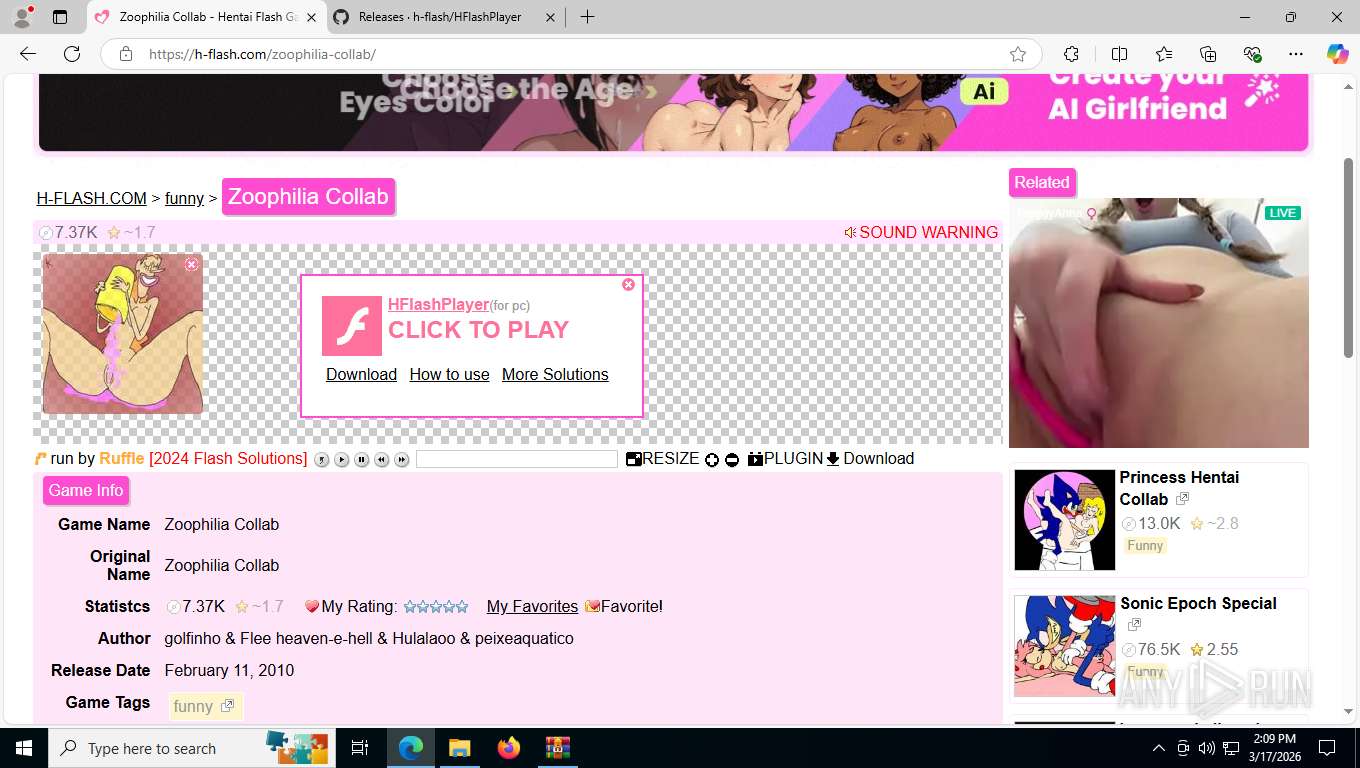This screenshot has height=768, width=1360.
Task: Open new-window icon beside funny tag
Action: point(227,706)
